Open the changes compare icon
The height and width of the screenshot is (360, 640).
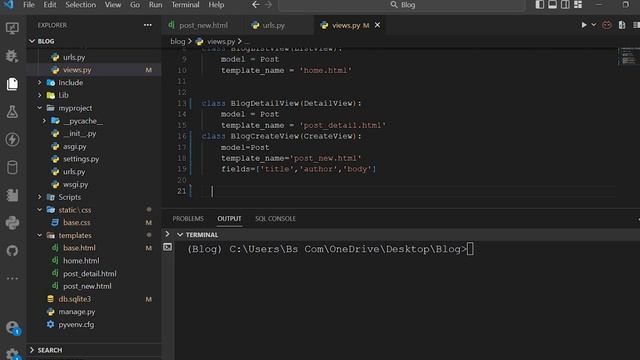[x=622, y=25]
